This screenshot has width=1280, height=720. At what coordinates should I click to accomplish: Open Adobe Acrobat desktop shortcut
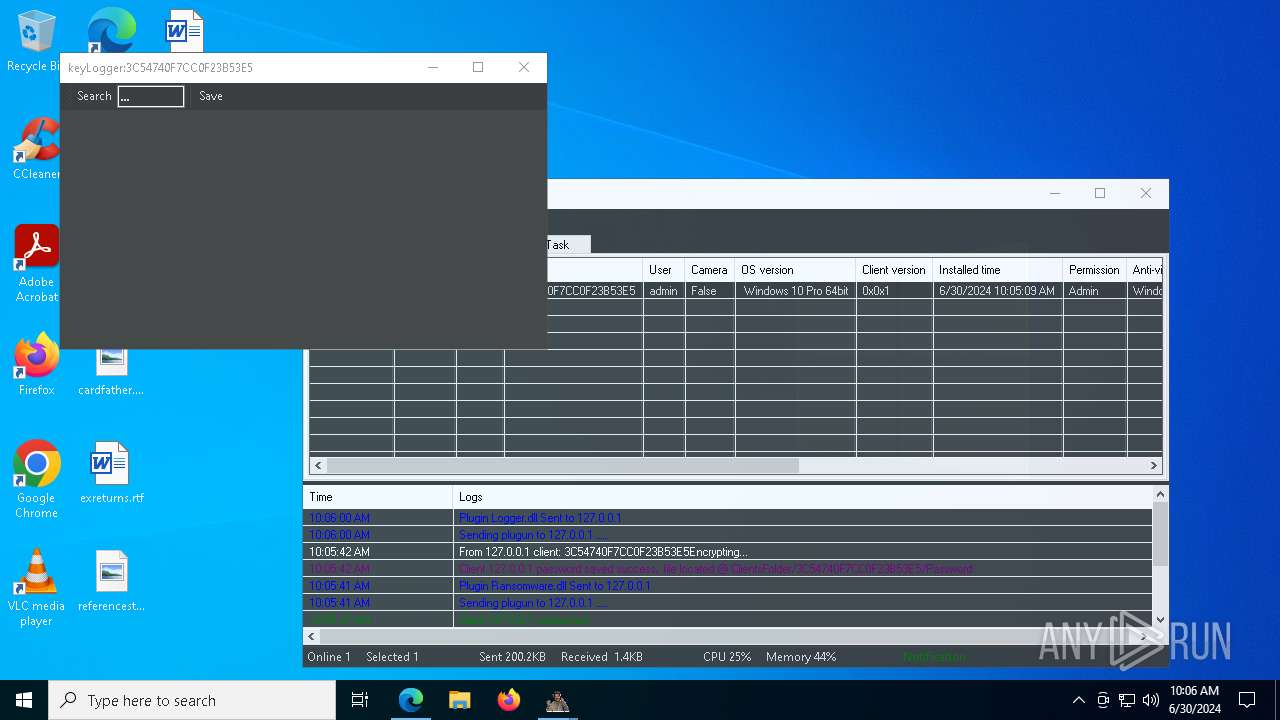pos(37,263)
